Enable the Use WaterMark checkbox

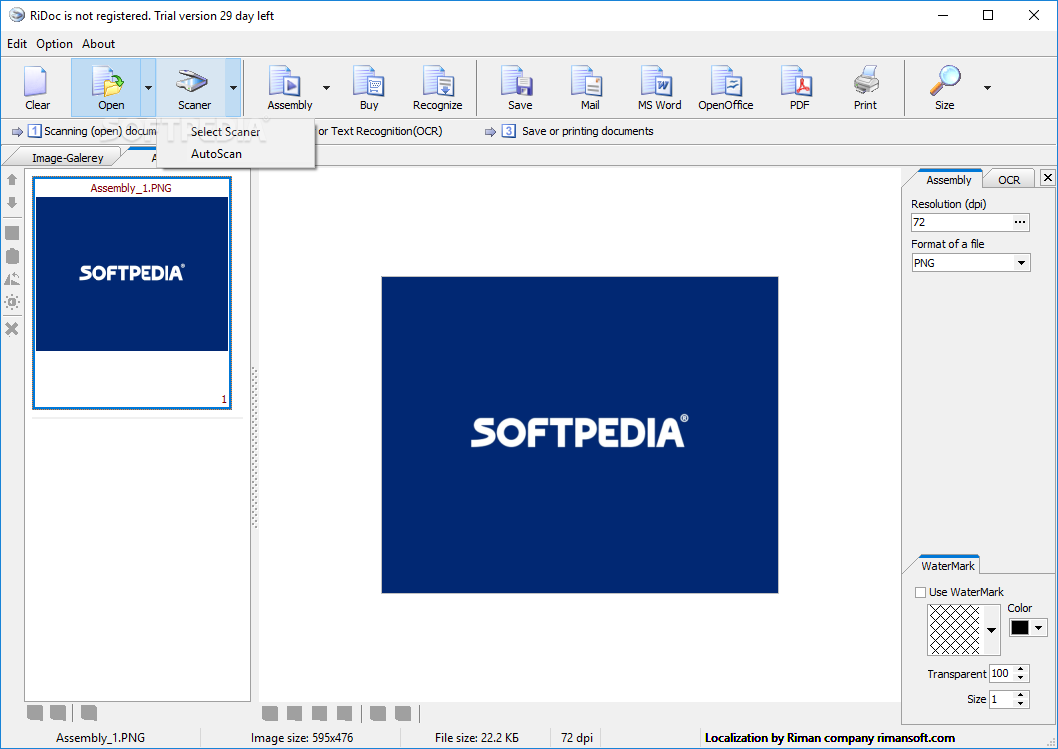coord(920,592)
